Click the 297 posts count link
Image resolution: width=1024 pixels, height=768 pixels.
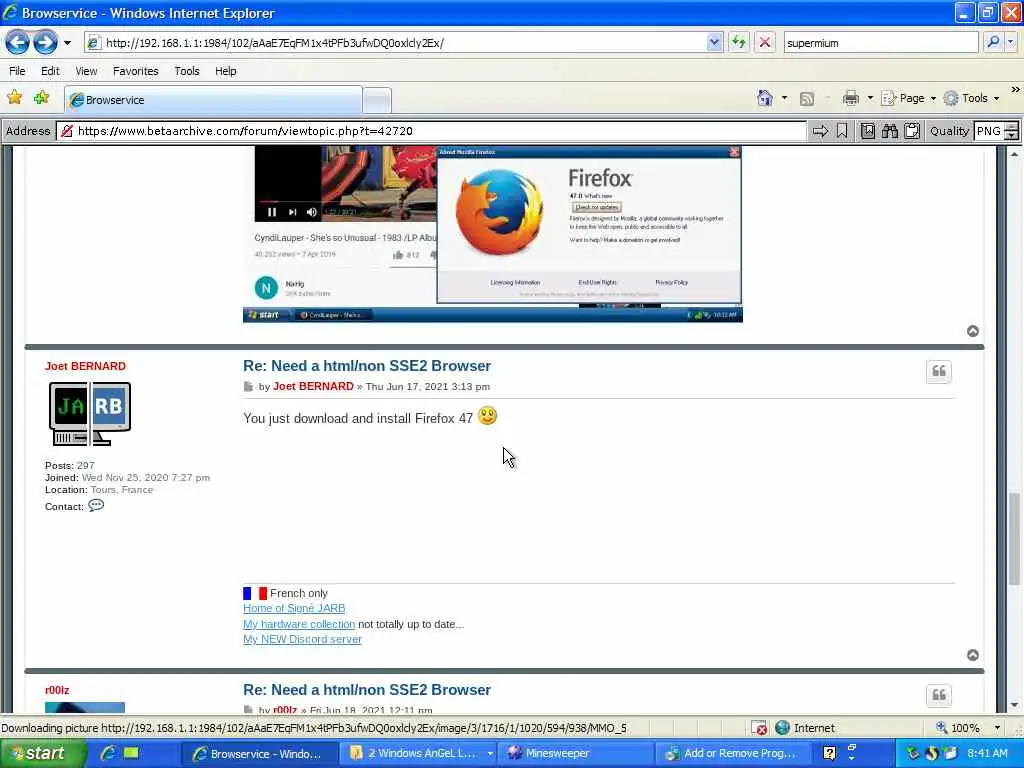pos(86,466)
